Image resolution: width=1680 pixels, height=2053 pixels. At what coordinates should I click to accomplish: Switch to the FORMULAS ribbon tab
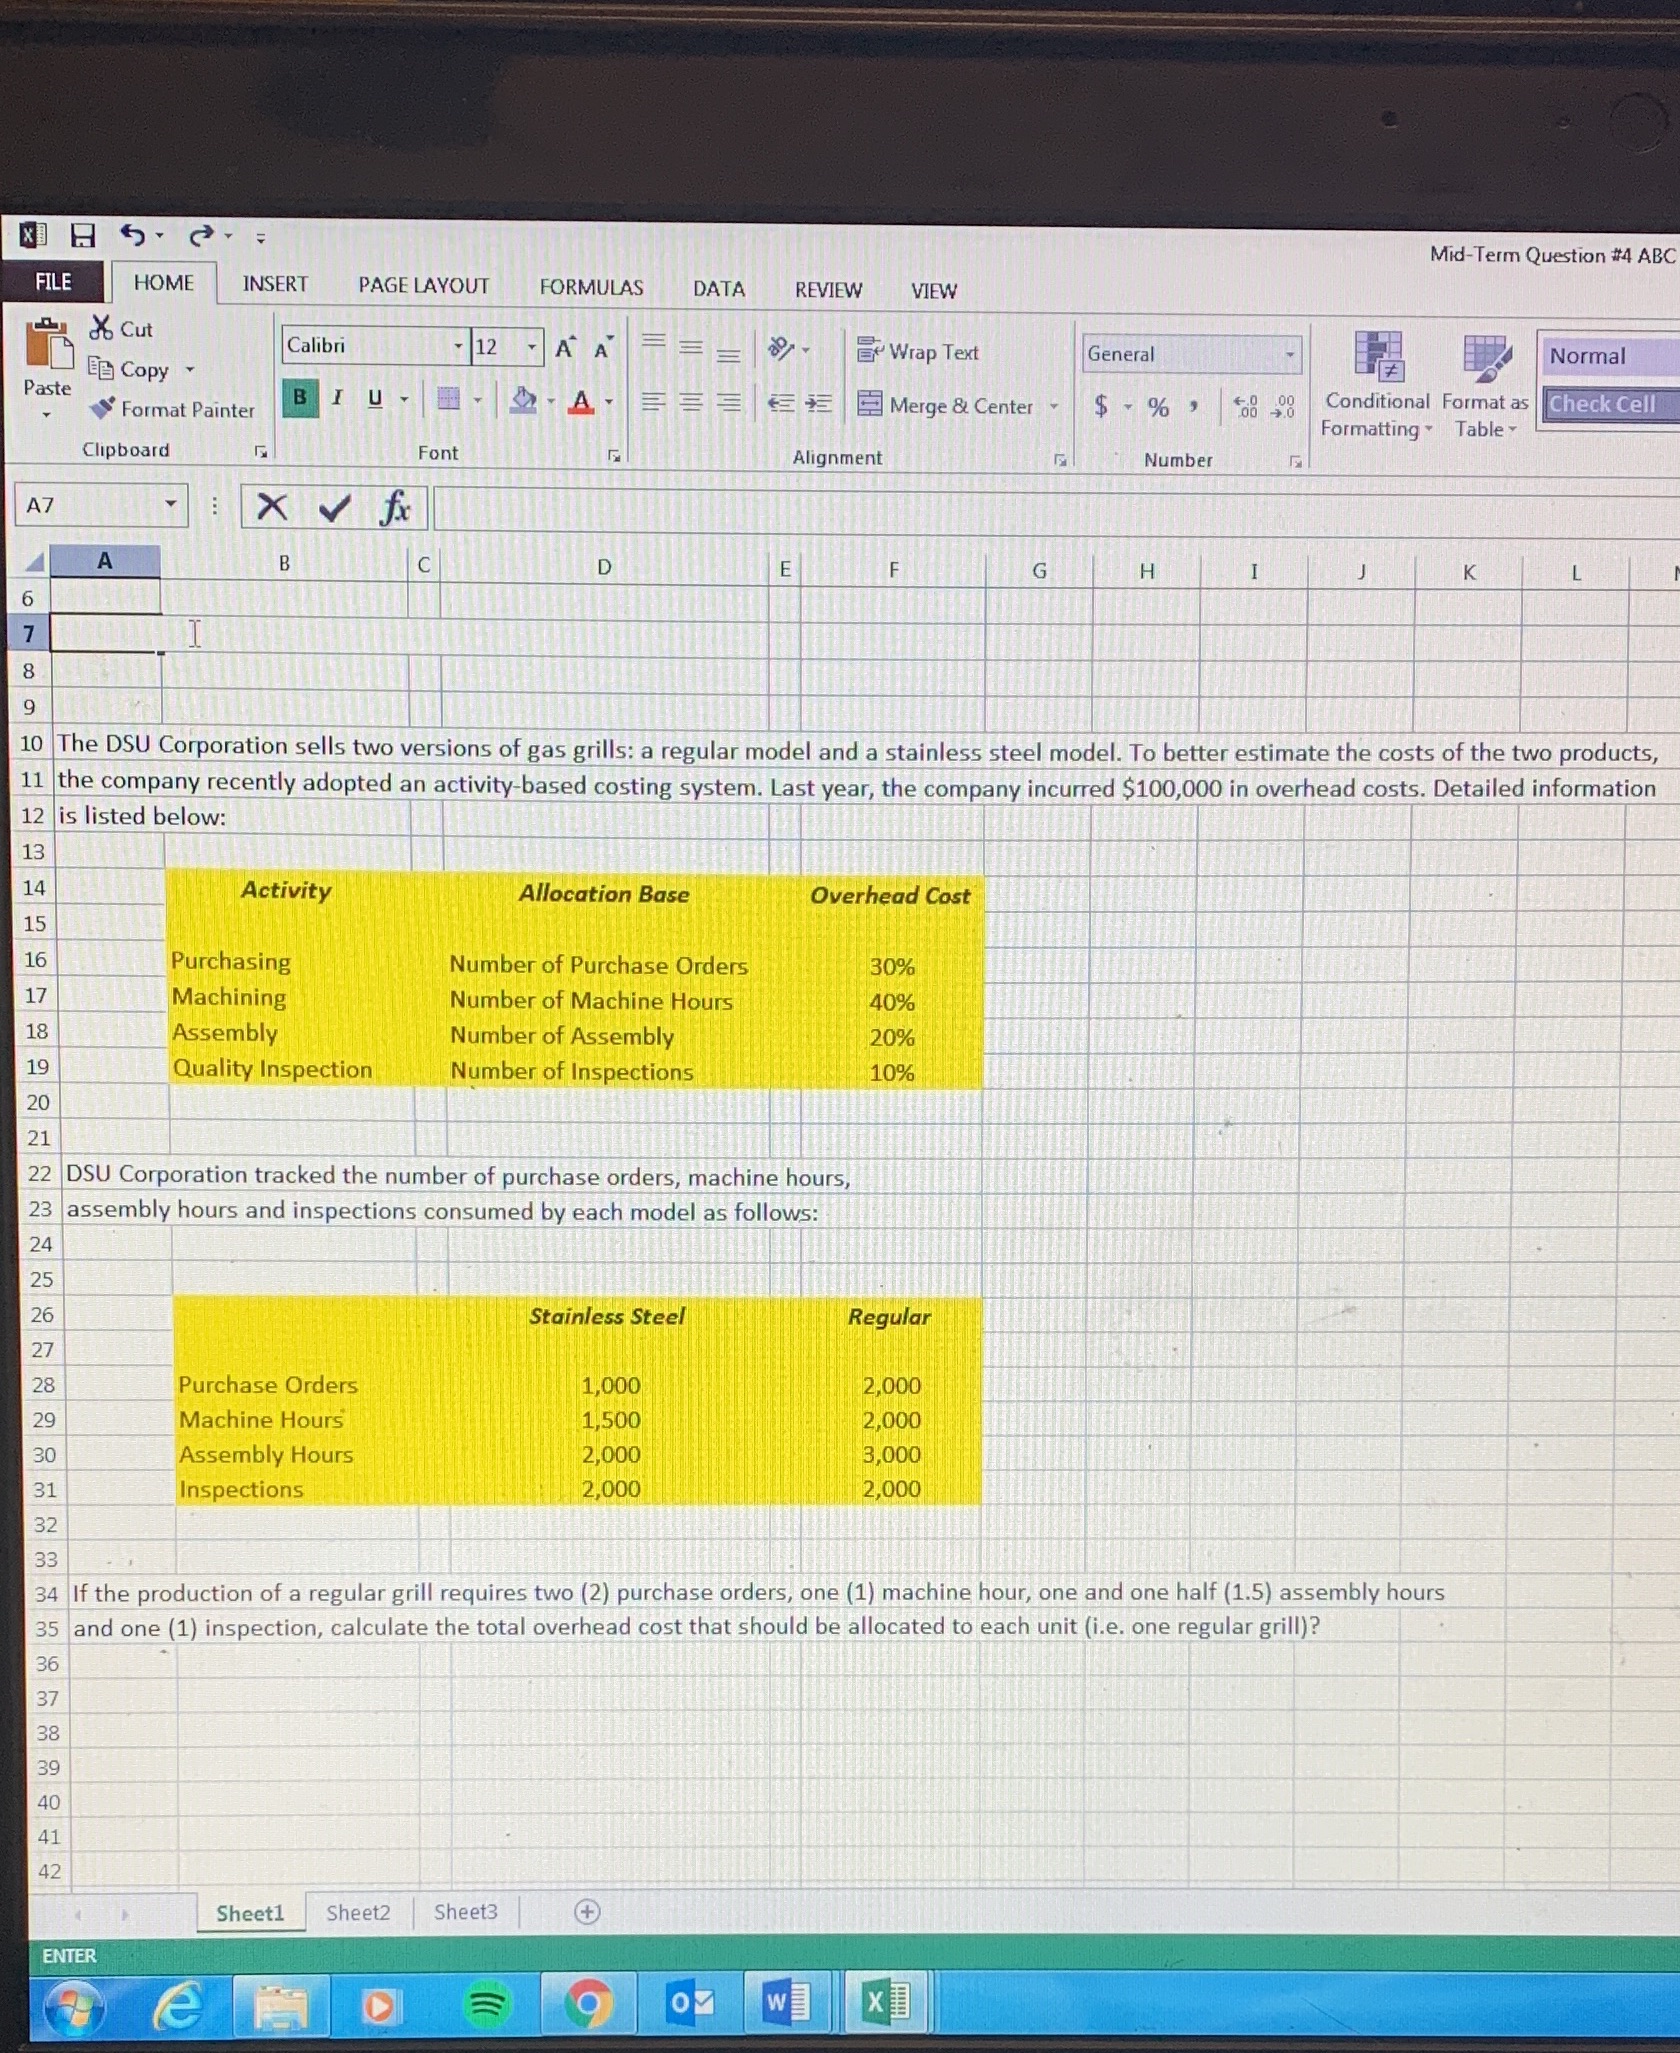pos(590,288)
